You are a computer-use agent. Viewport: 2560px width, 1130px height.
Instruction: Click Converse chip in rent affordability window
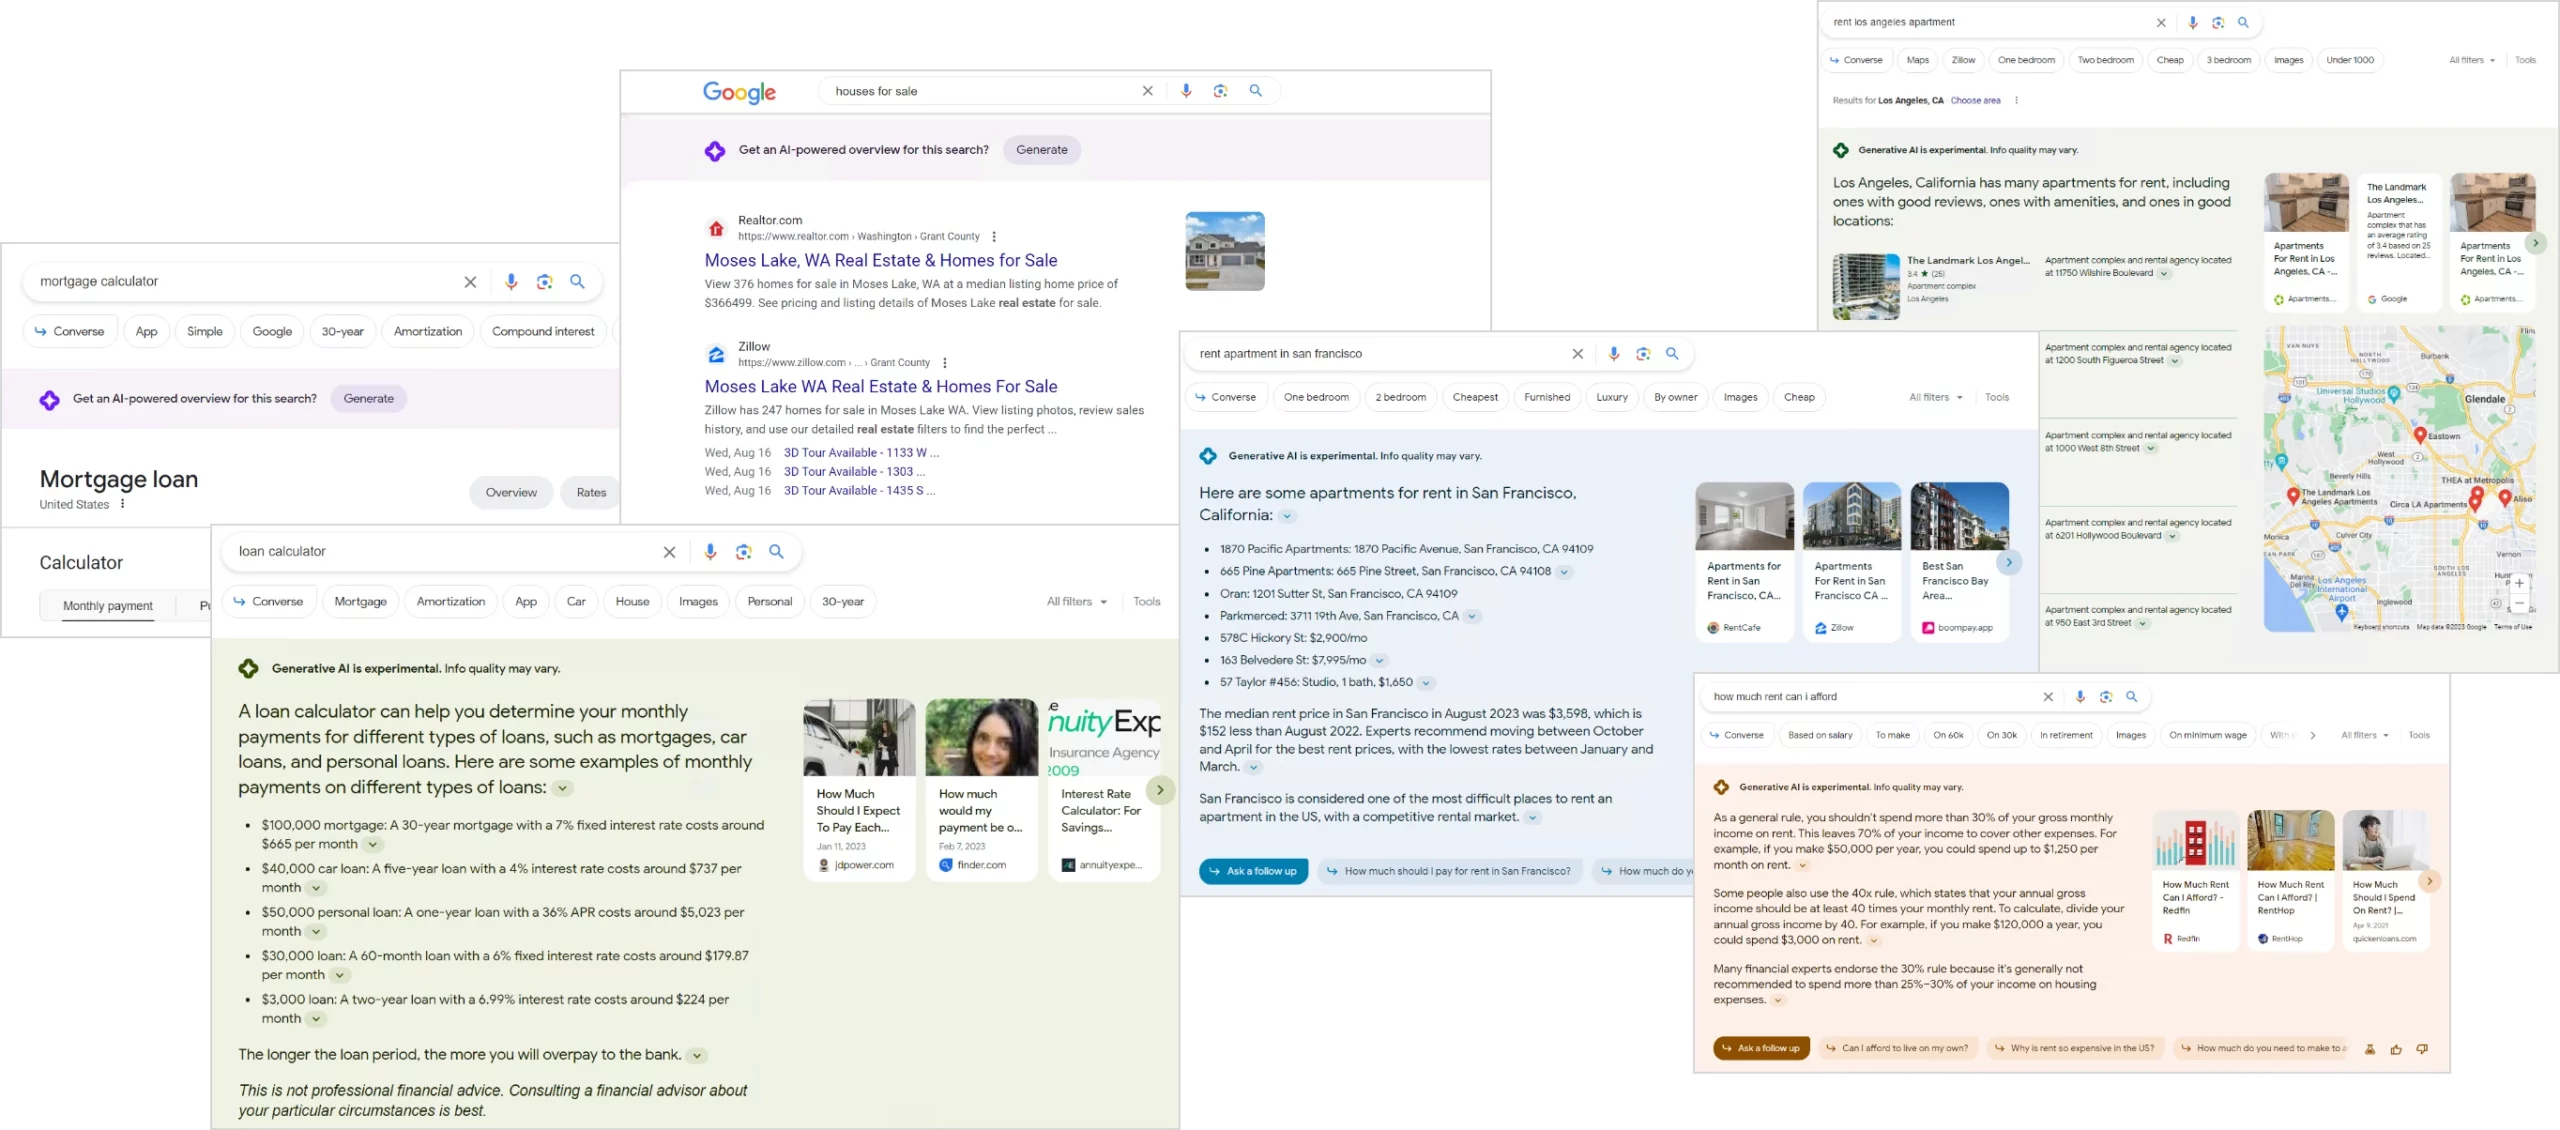pyautogui.click(x=1736, y=736)
